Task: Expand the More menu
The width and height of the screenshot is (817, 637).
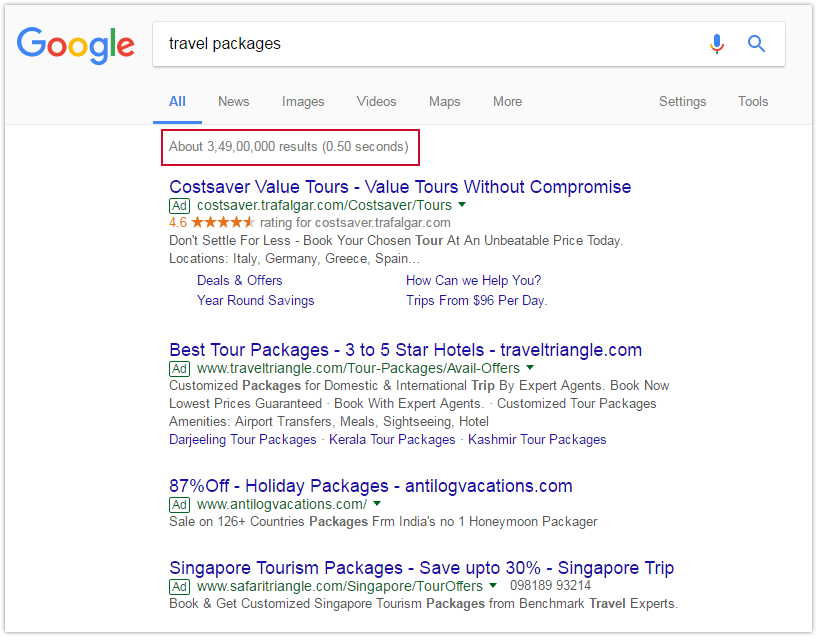Action: click(507, 102)
